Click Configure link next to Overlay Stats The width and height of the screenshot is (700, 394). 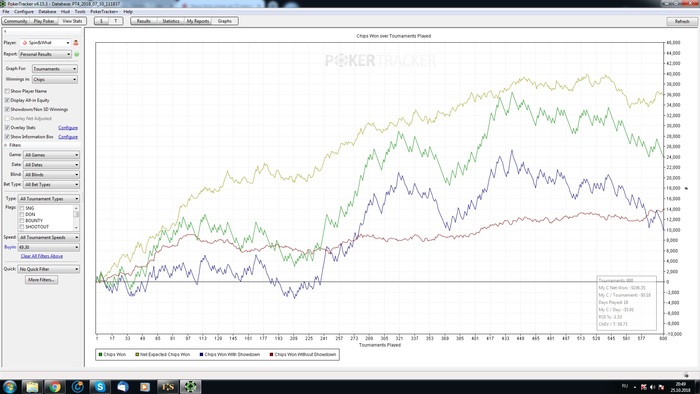(68, 128)
